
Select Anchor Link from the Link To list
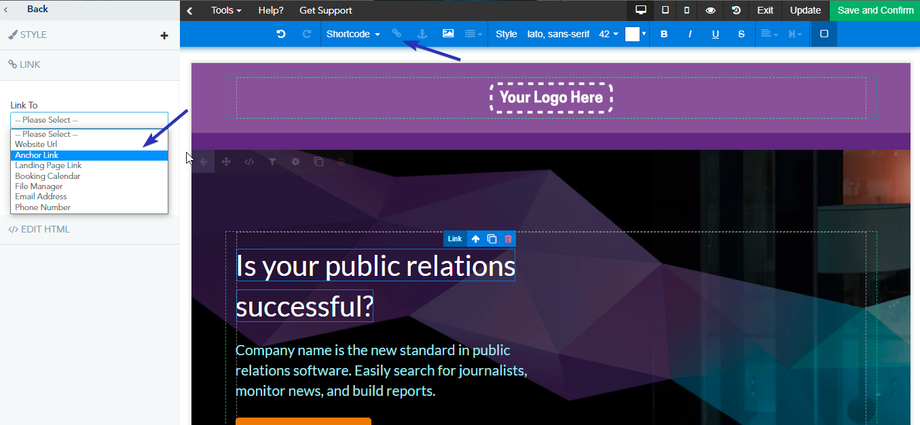click(88, 155)
